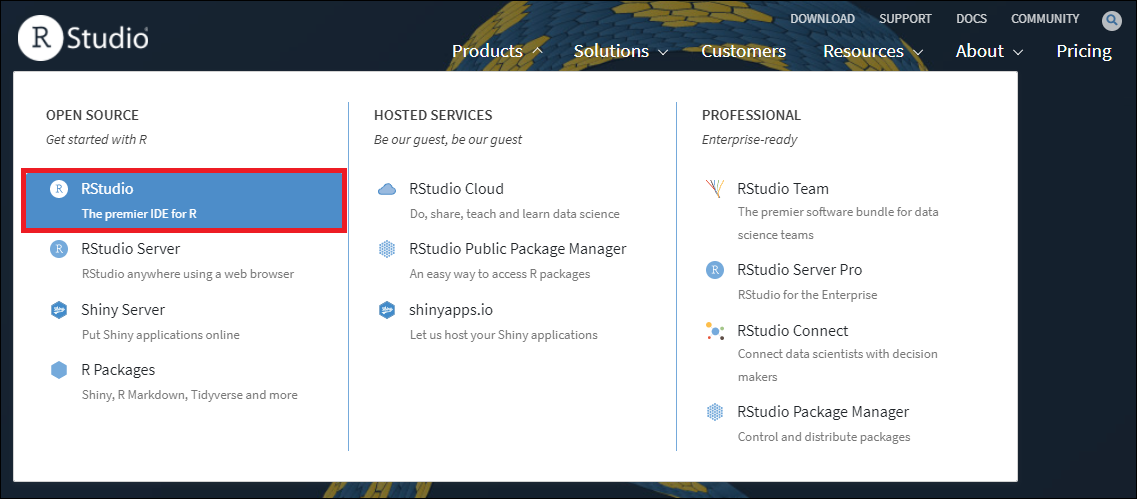Click 'Shiny, R Markdown, Tidyverse and more'

point(189,395)
